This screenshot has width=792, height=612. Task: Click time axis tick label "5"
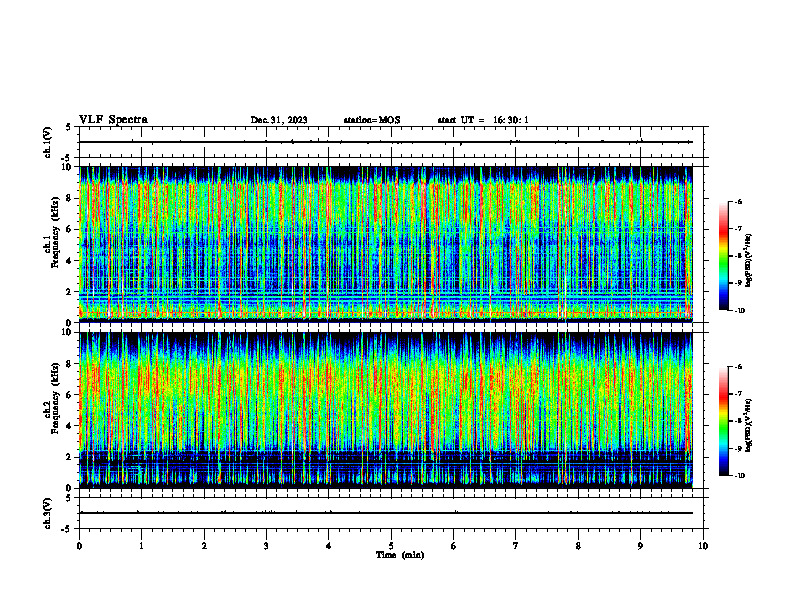pos(391,546)
